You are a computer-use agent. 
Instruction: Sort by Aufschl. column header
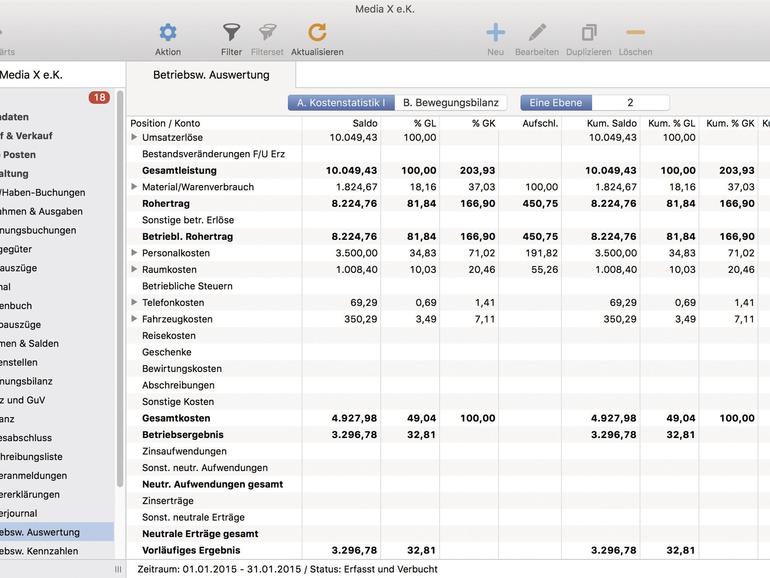(x=540, y=123)
